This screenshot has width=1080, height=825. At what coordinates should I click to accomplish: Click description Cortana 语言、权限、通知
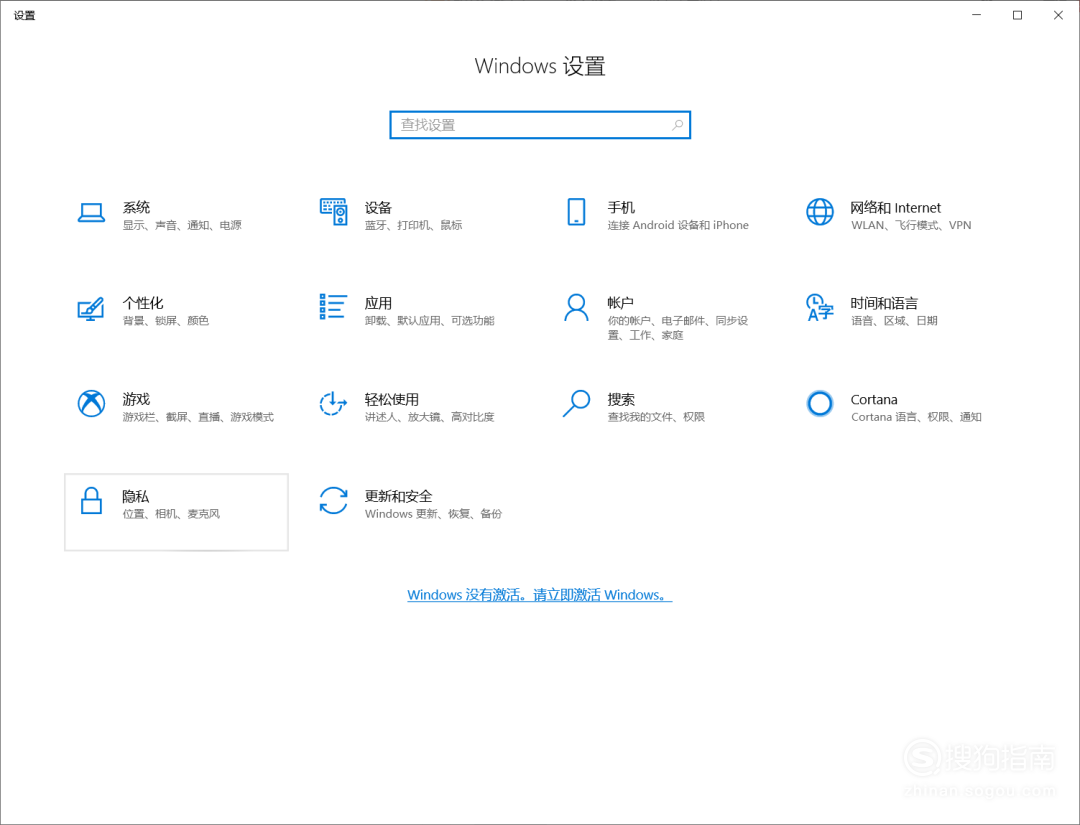tap(916, 417)
